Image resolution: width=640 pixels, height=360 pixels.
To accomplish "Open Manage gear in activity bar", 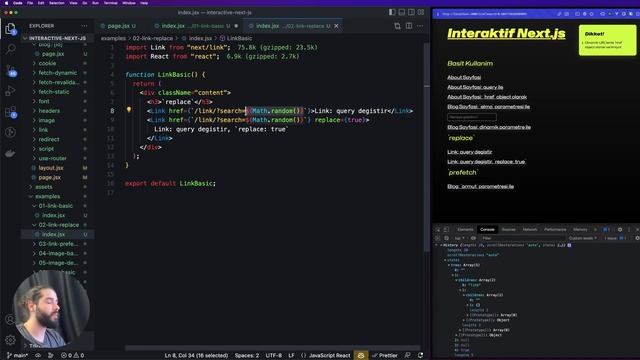I will (x=10, y=340).
